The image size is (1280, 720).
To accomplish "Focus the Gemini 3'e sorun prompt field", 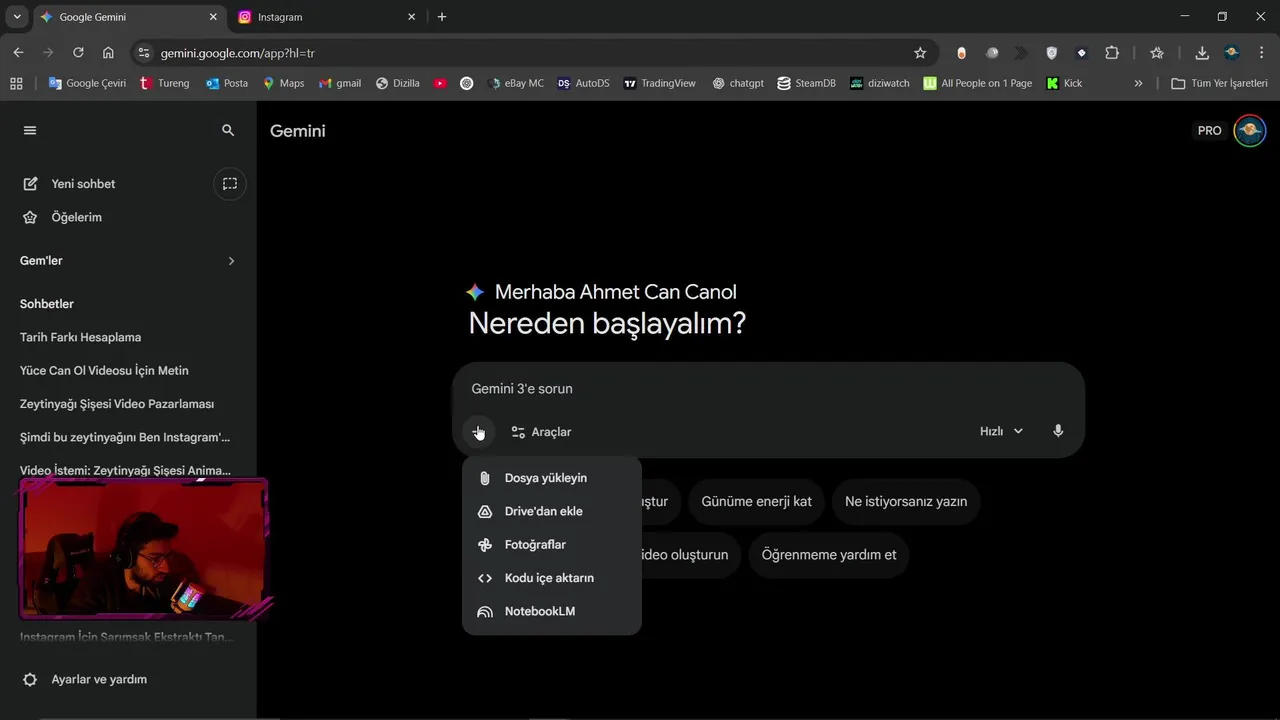I will click(768, 388).
